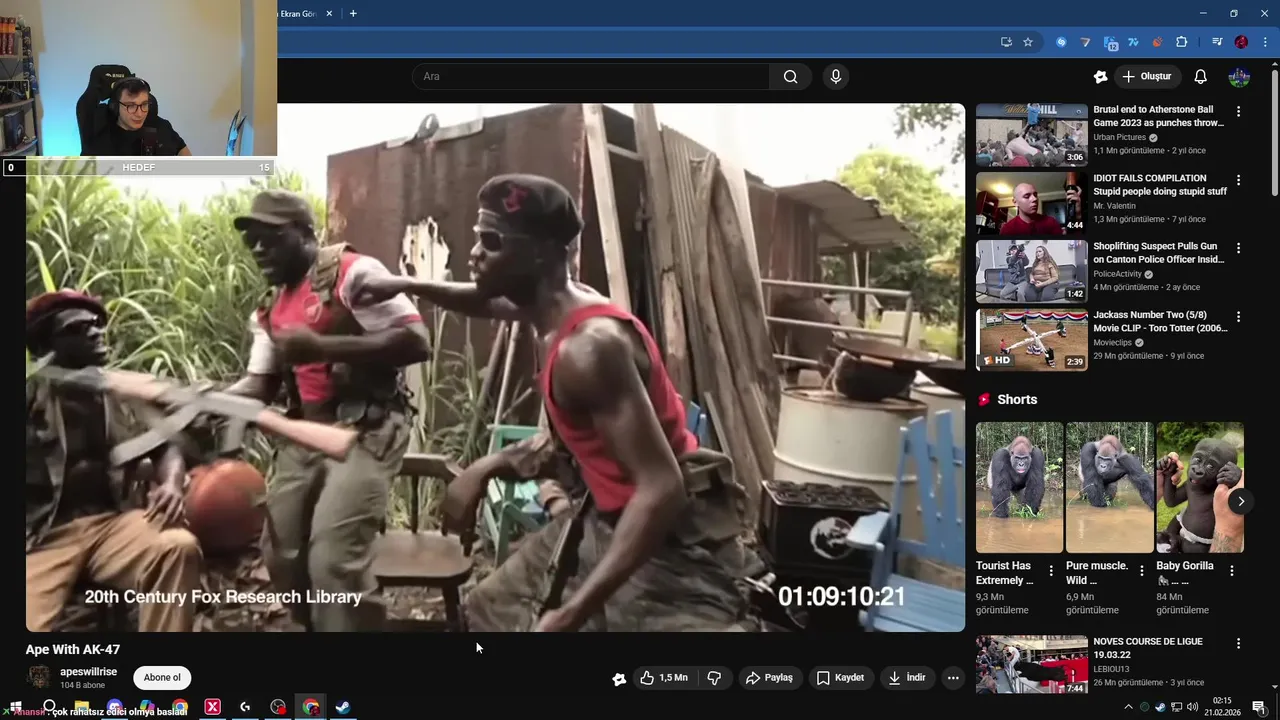
Task: Open Steam from the taskbar
Action: click(343, 707)
